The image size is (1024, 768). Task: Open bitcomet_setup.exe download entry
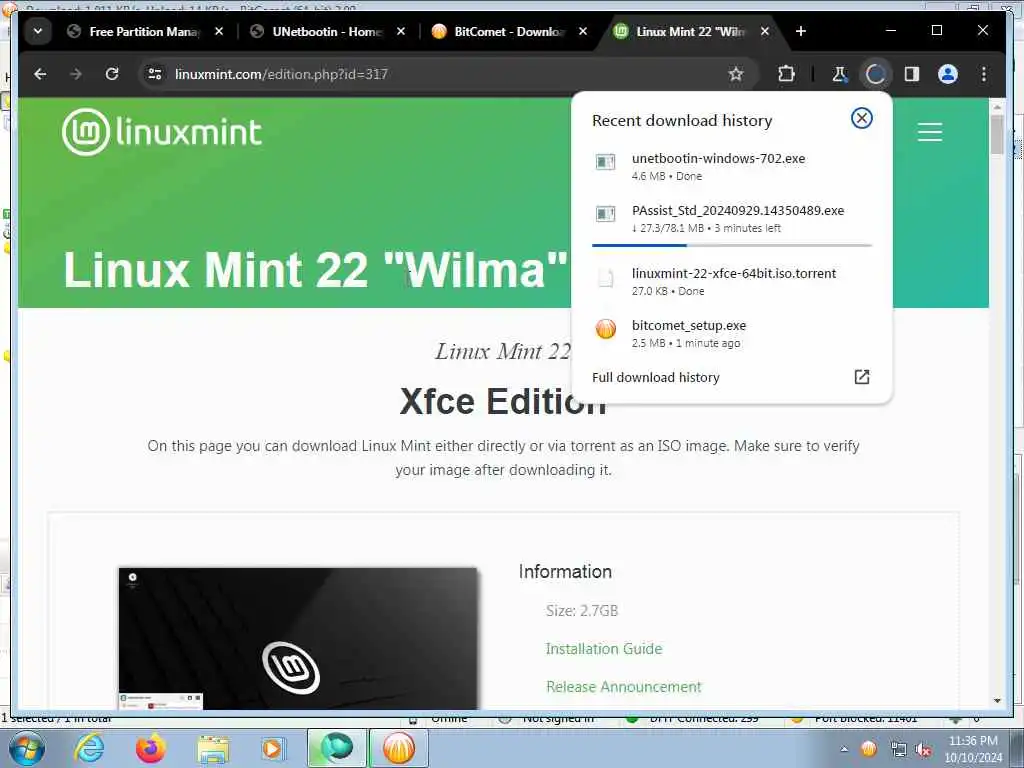[731, 334]
